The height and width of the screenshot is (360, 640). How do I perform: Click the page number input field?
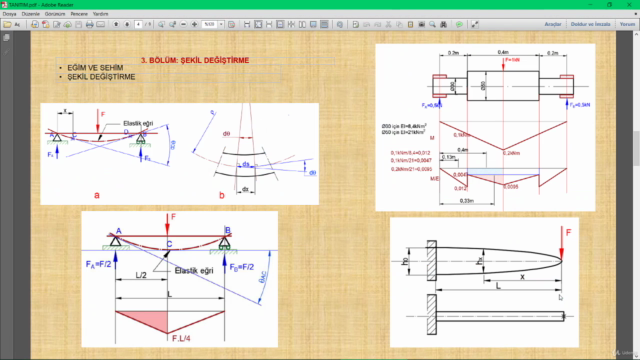tap(138, 24)
